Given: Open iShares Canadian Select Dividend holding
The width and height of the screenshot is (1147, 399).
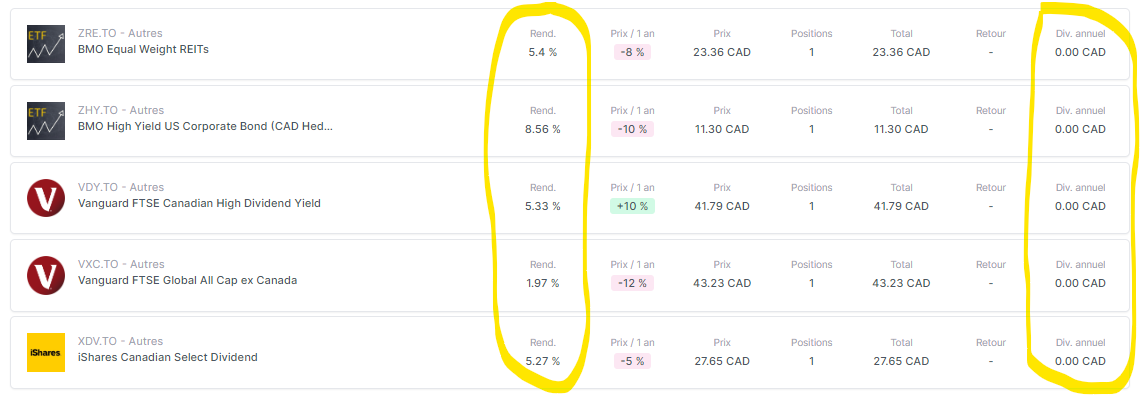Looking at the screenshot, I should pyautogui.click(x=168, y=357).
